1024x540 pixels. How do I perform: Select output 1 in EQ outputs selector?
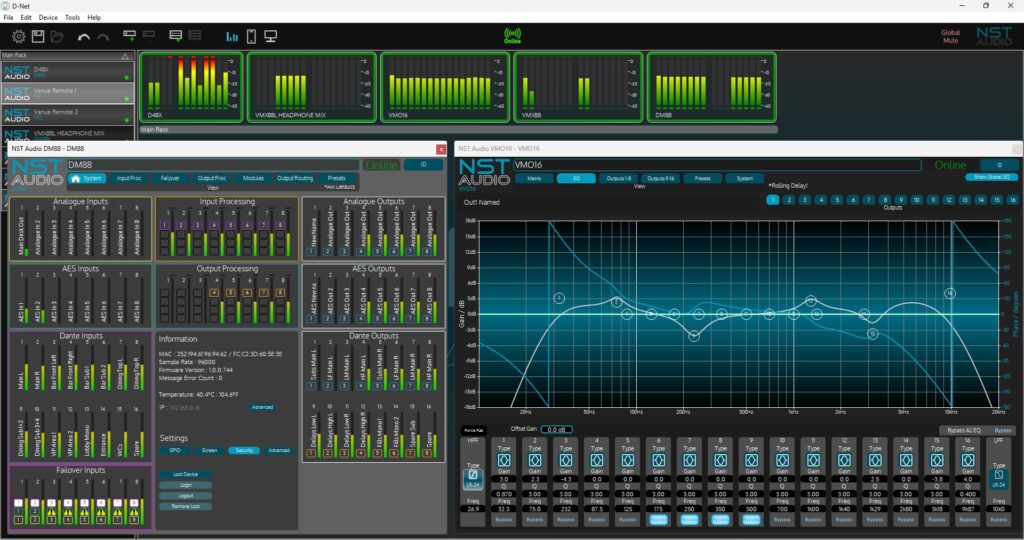click(773, 200)
